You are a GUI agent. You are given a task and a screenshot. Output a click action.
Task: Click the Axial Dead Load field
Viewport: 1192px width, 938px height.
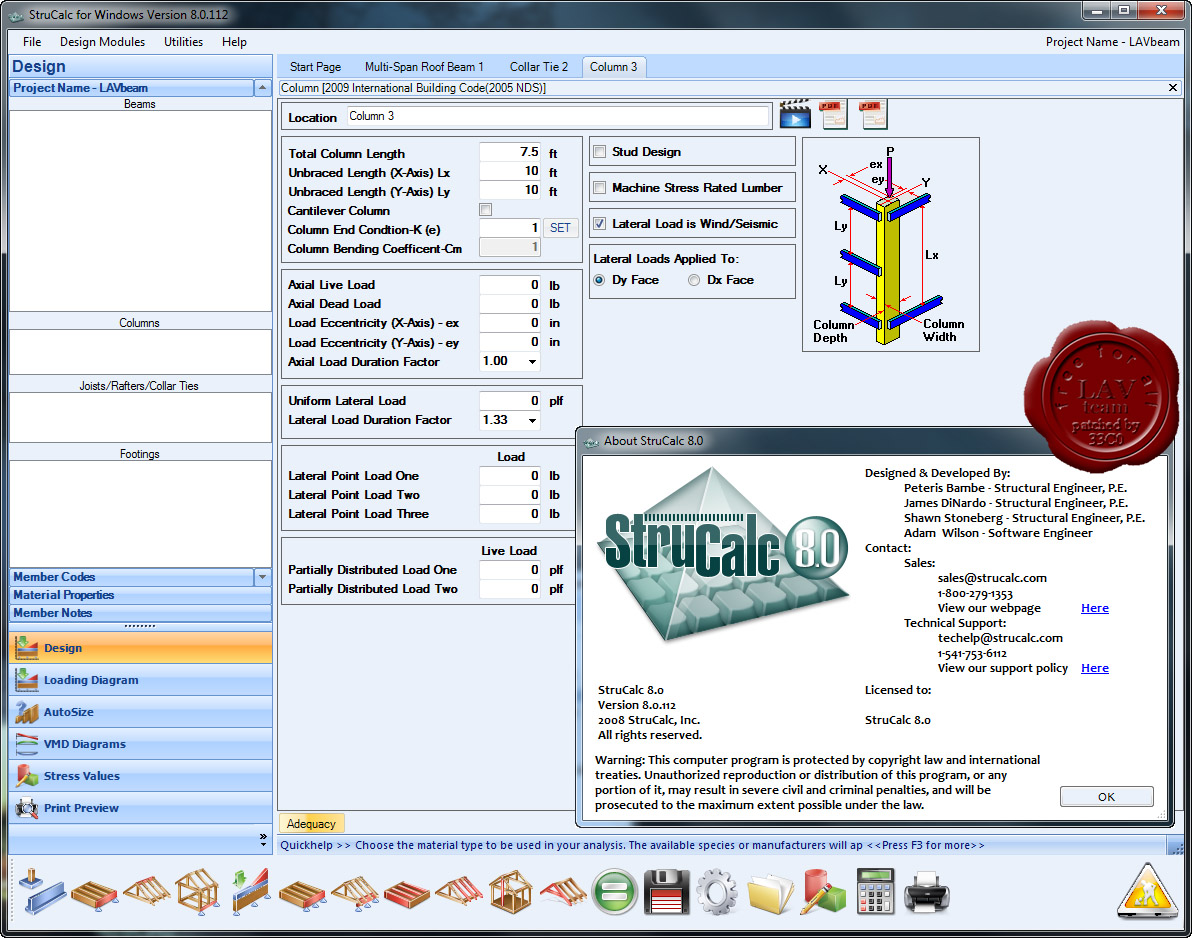(510, 303)
